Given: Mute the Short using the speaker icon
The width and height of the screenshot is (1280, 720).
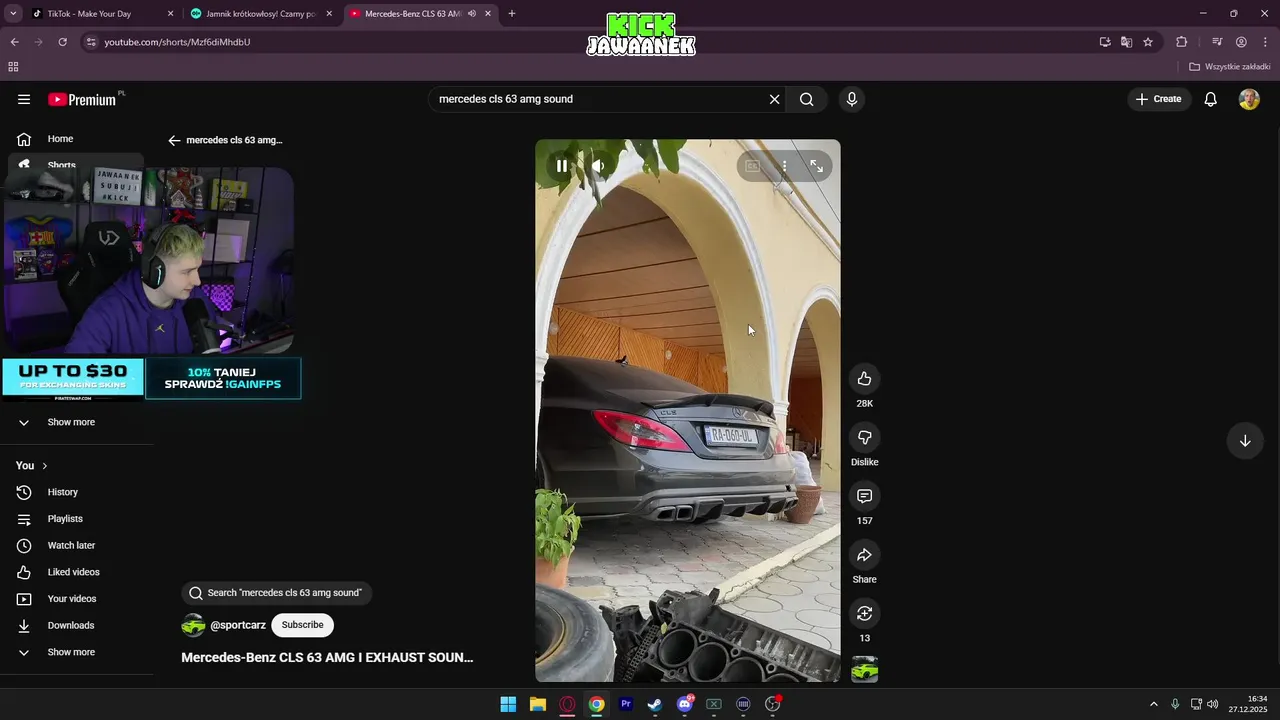Looking at the screenshot, I should click(x=598, y=166).
